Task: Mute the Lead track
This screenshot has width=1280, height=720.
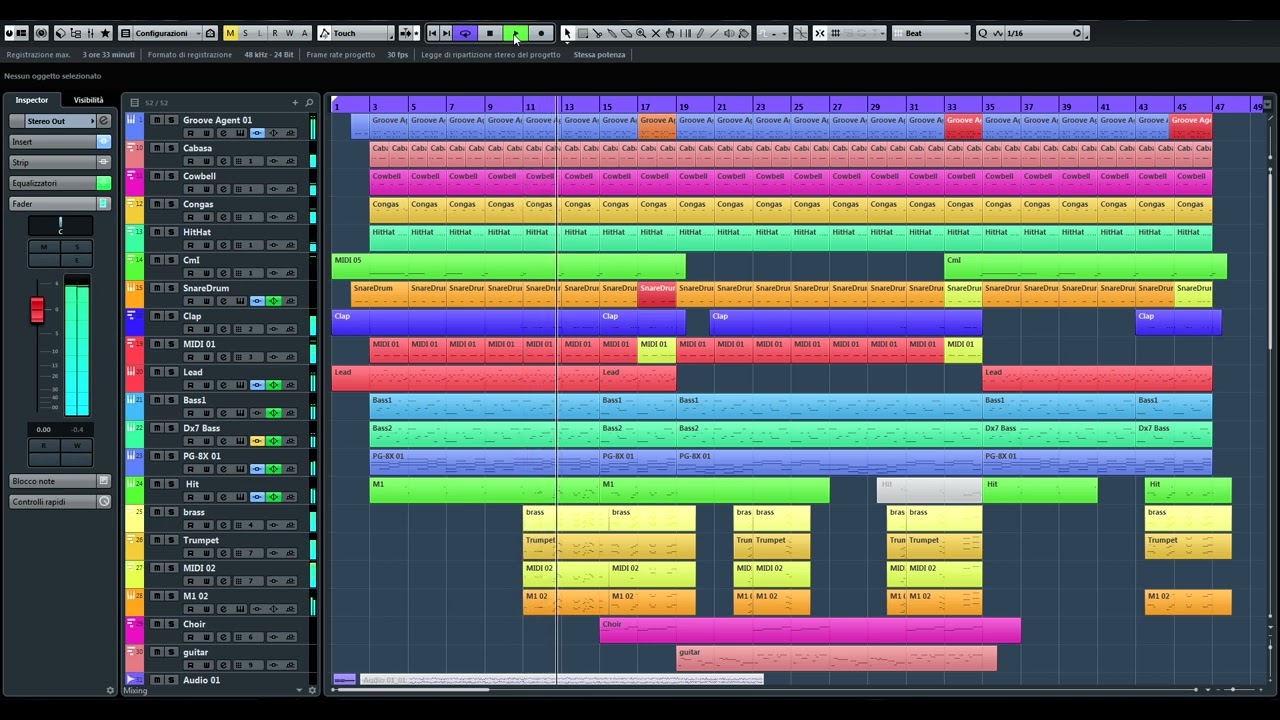Action: click(156, 372)
